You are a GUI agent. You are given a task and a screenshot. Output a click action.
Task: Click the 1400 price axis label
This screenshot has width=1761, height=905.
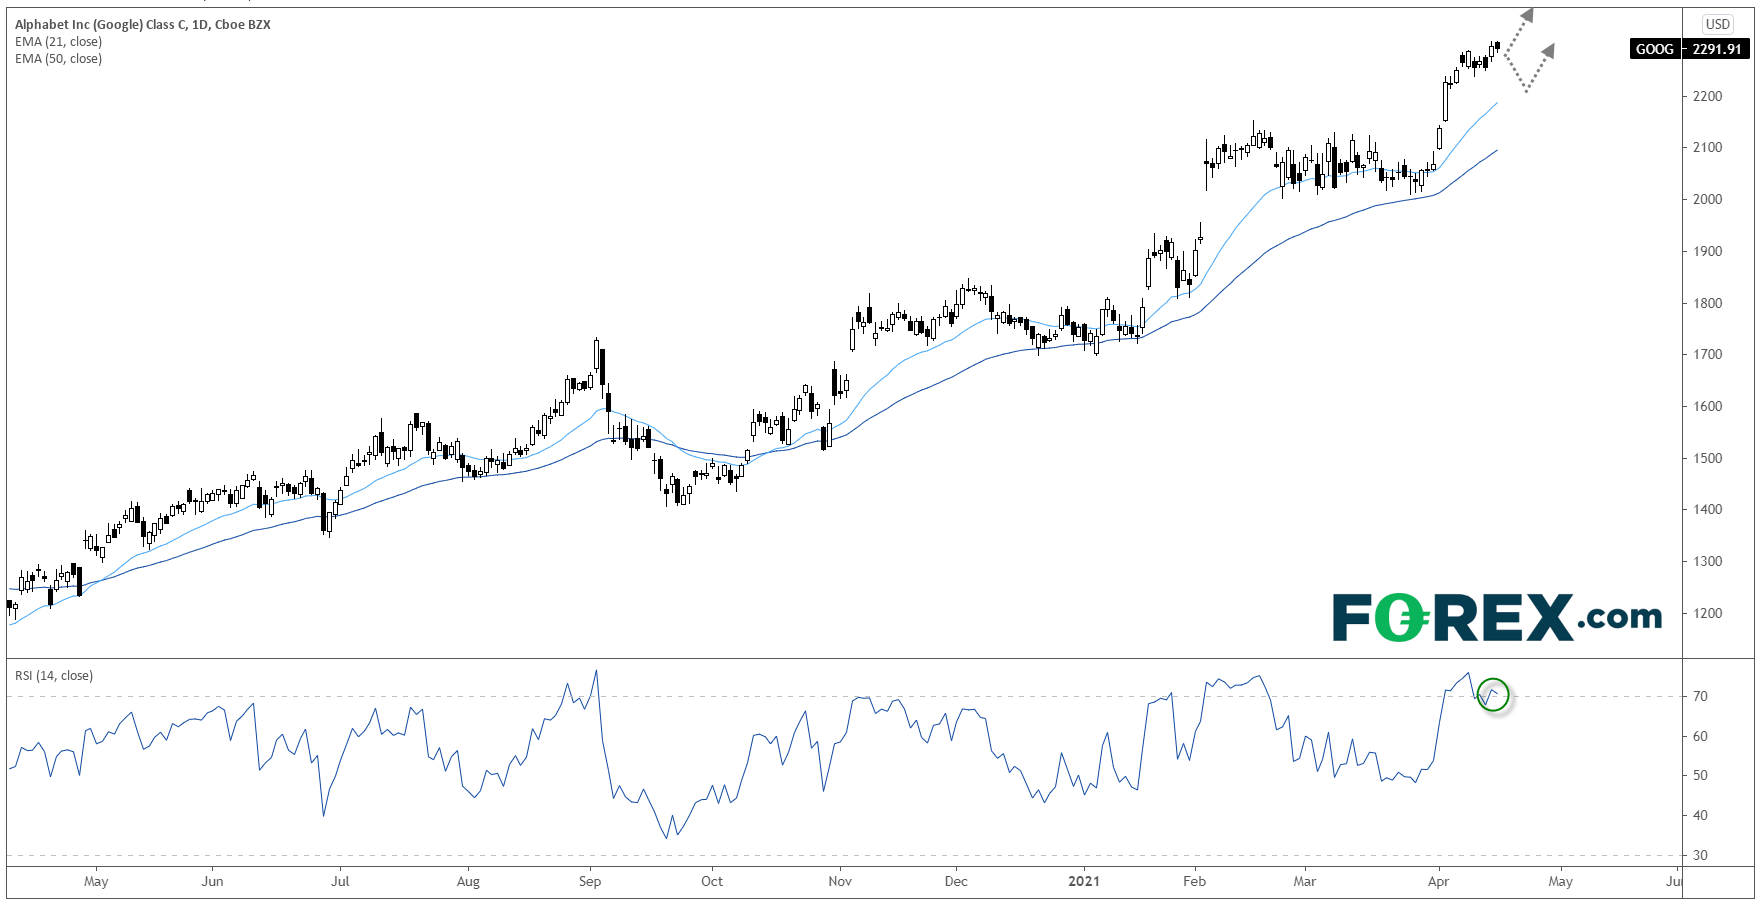(1708, 509)
